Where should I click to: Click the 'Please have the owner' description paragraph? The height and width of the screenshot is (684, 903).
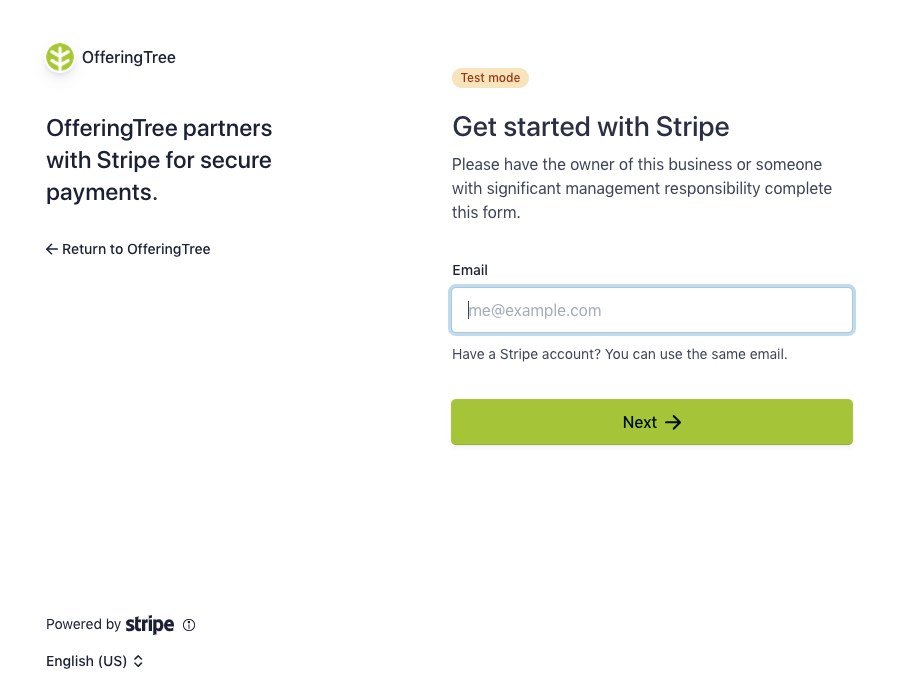[642, 188]
